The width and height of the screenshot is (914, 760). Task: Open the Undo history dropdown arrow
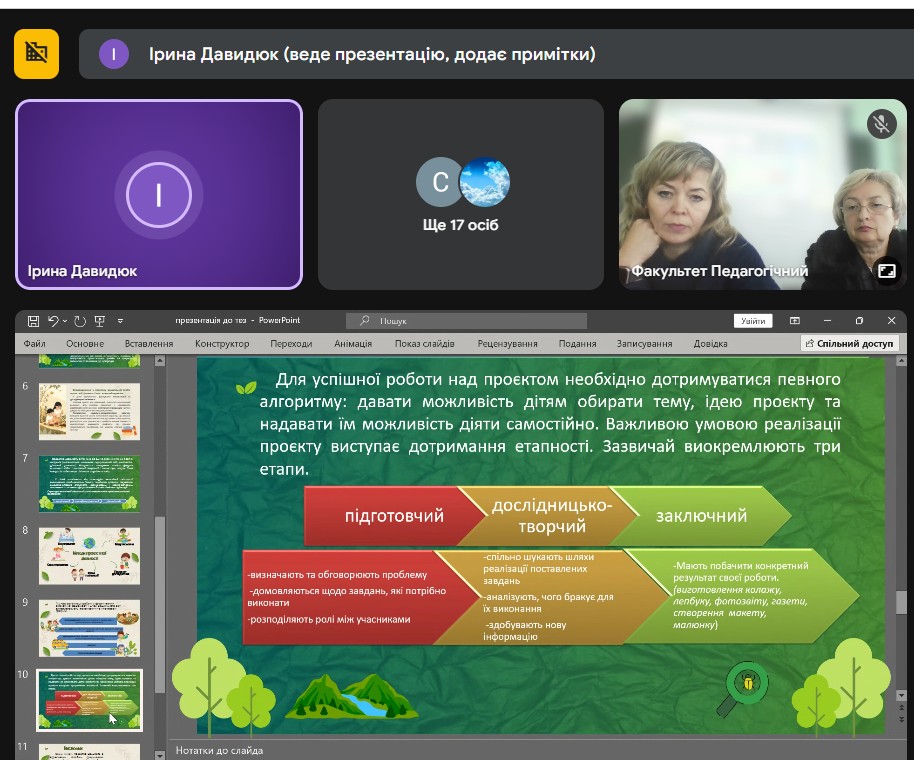pyautogui.click(x=65, y=321)
